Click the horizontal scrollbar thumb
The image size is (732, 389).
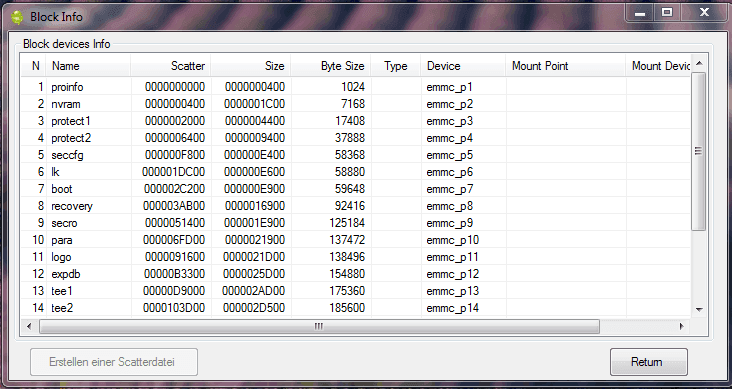pyautogui.click(x=319, y=326)
